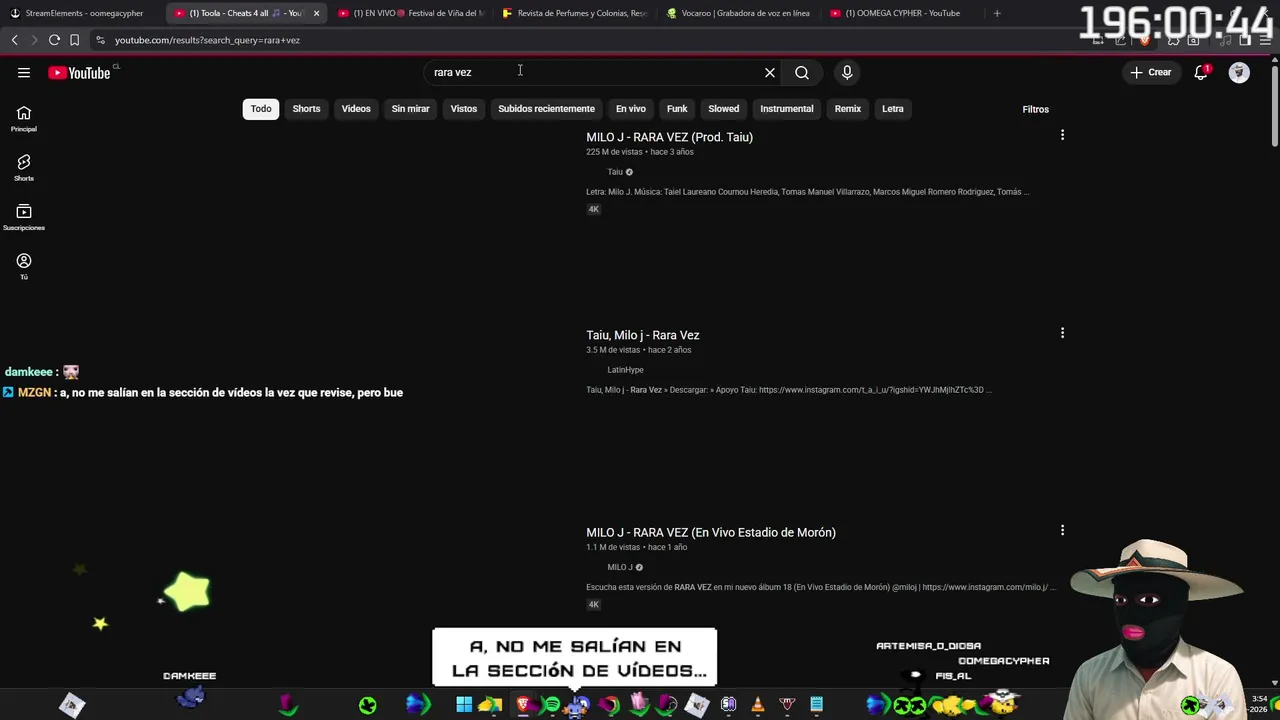Open a new browser tab
Image resolution: width=1280 pixels, height=720 pixels.
tap(997, 13)
